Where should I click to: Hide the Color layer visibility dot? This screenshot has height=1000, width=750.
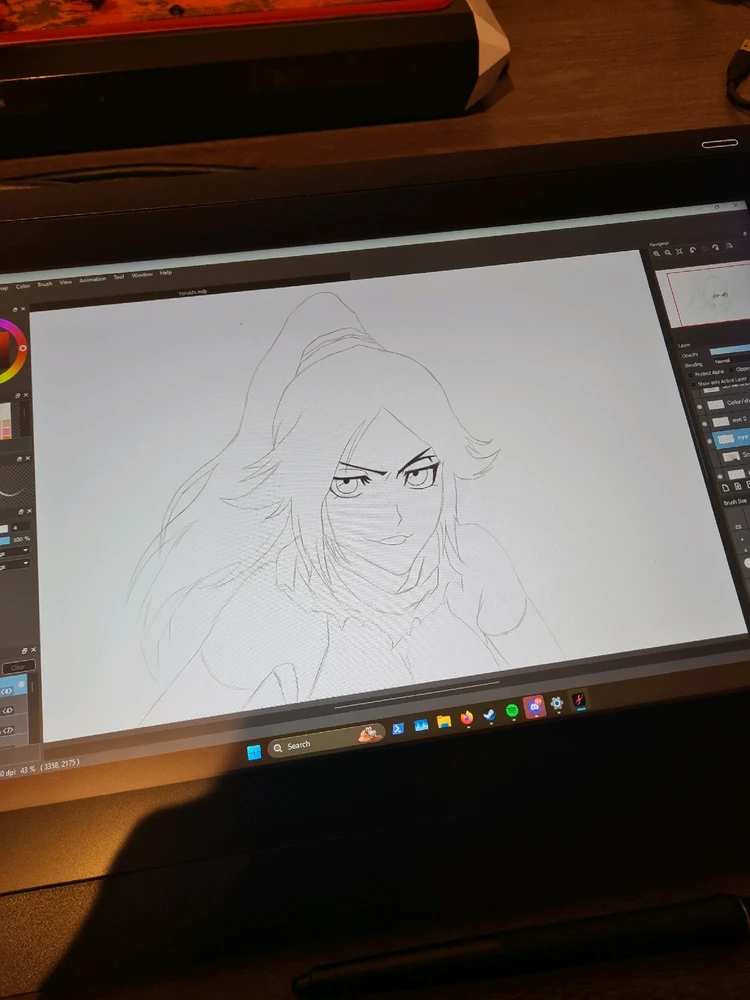(x=700, y=407)
